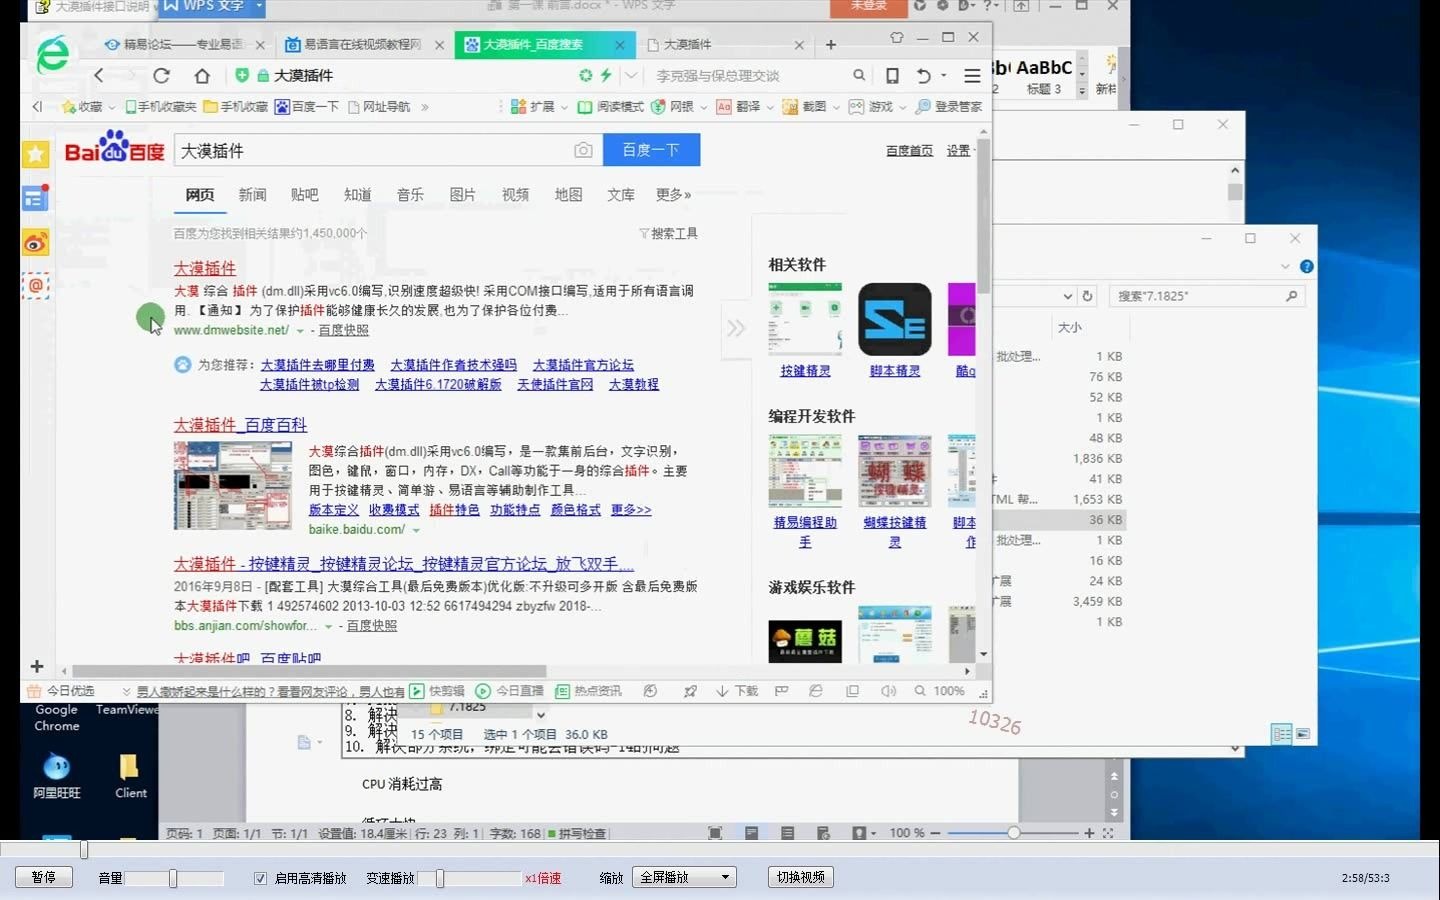The width and height of the screenshot is (1440, 900).
Task: Open 阿里旺旺 desktop icon
Action: [57, 776]
